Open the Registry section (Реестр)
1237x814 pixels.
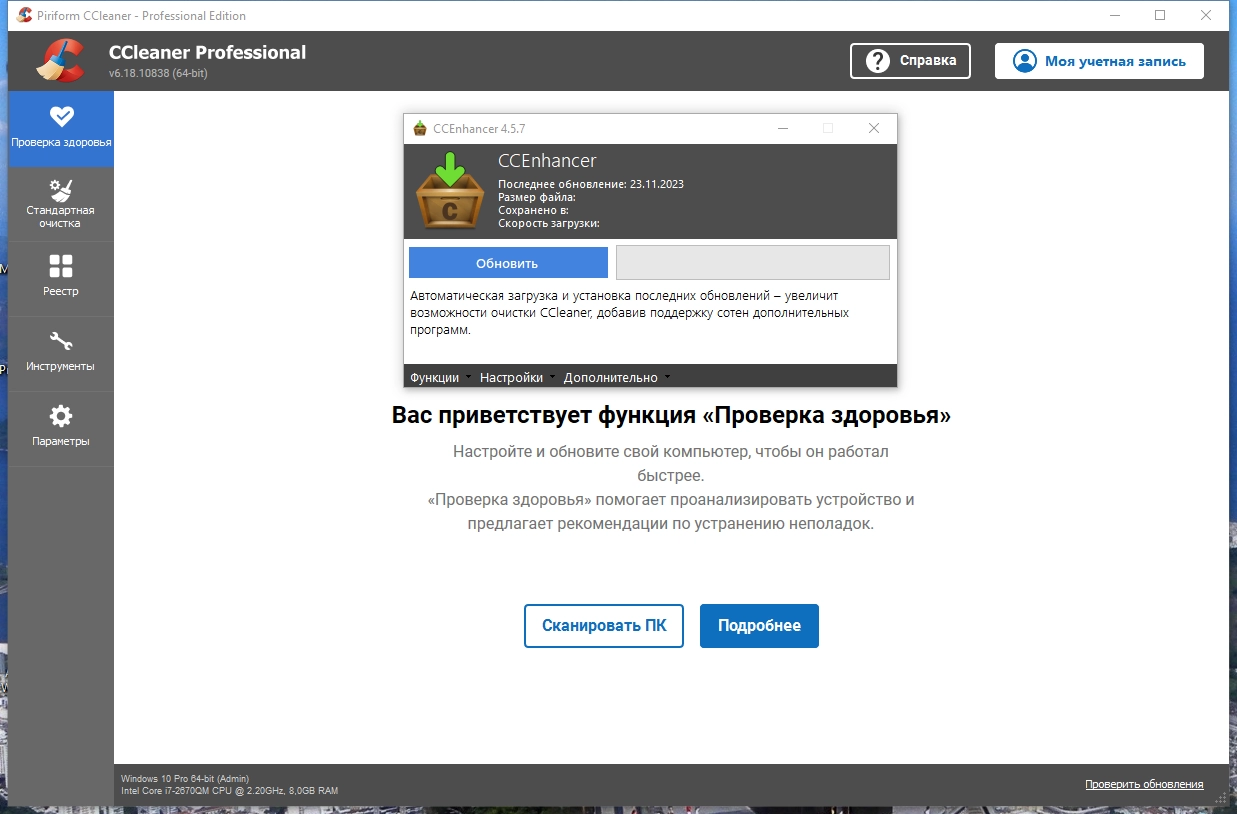tap(61, 278)
